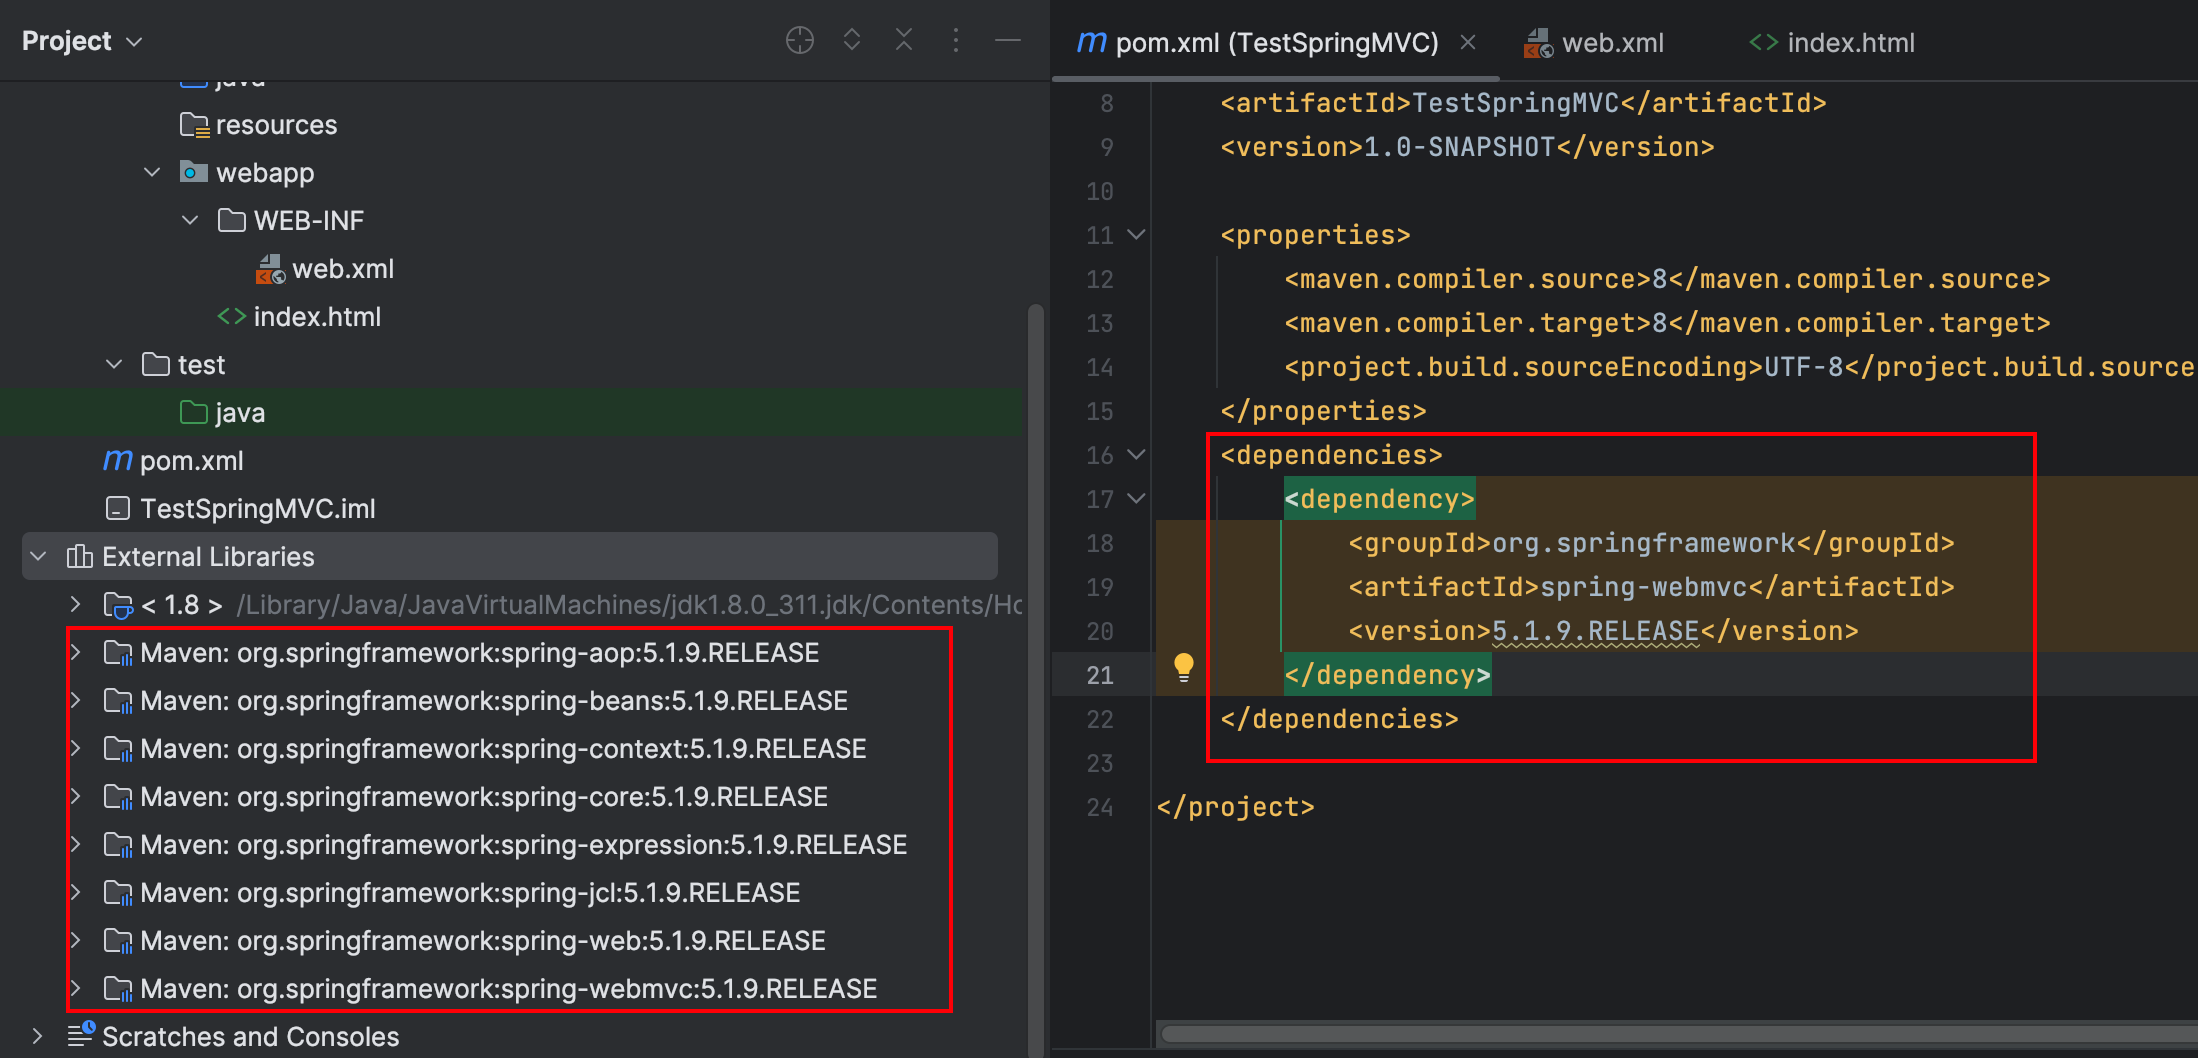Select index.html in the project tree
This screenshot has height=1058, width=2198.
(317, 317)
